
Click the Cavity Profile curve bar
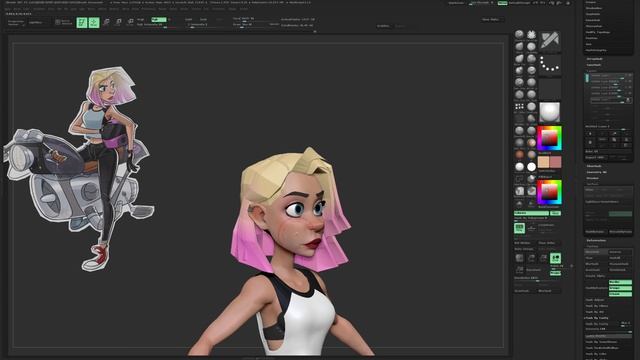point(608,336)
